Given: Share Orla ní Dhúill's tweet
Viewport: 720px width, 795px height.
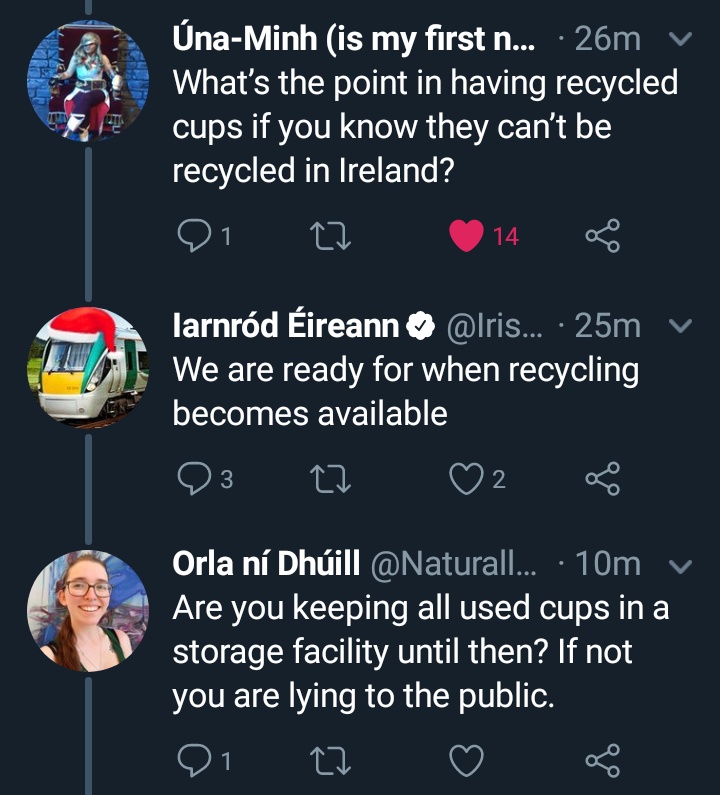Looking at the screenshot, I should [602, 761].
